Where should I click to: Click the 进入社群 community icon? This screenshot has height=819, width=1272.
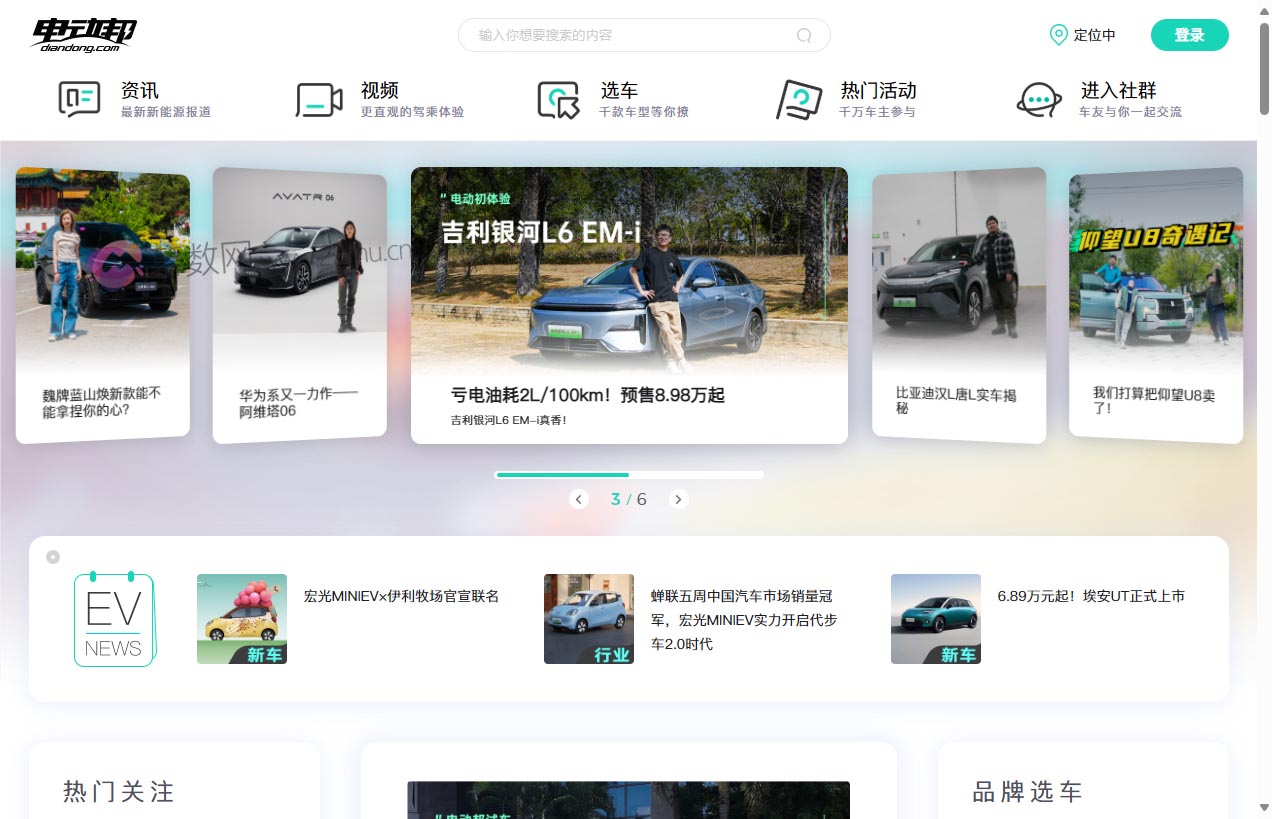coord(1039,99)
